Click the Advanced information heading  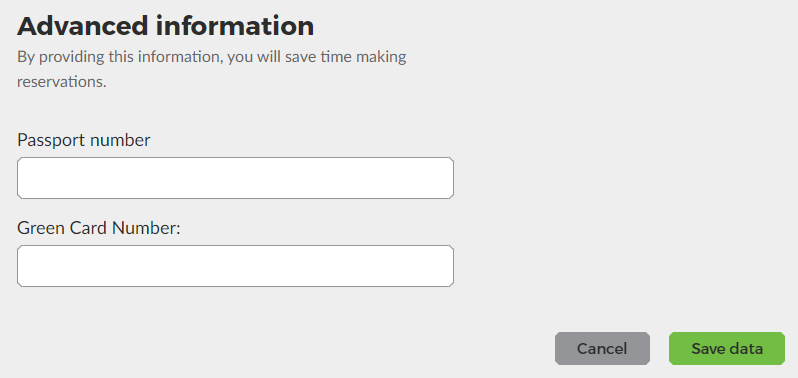pos(165,26)
